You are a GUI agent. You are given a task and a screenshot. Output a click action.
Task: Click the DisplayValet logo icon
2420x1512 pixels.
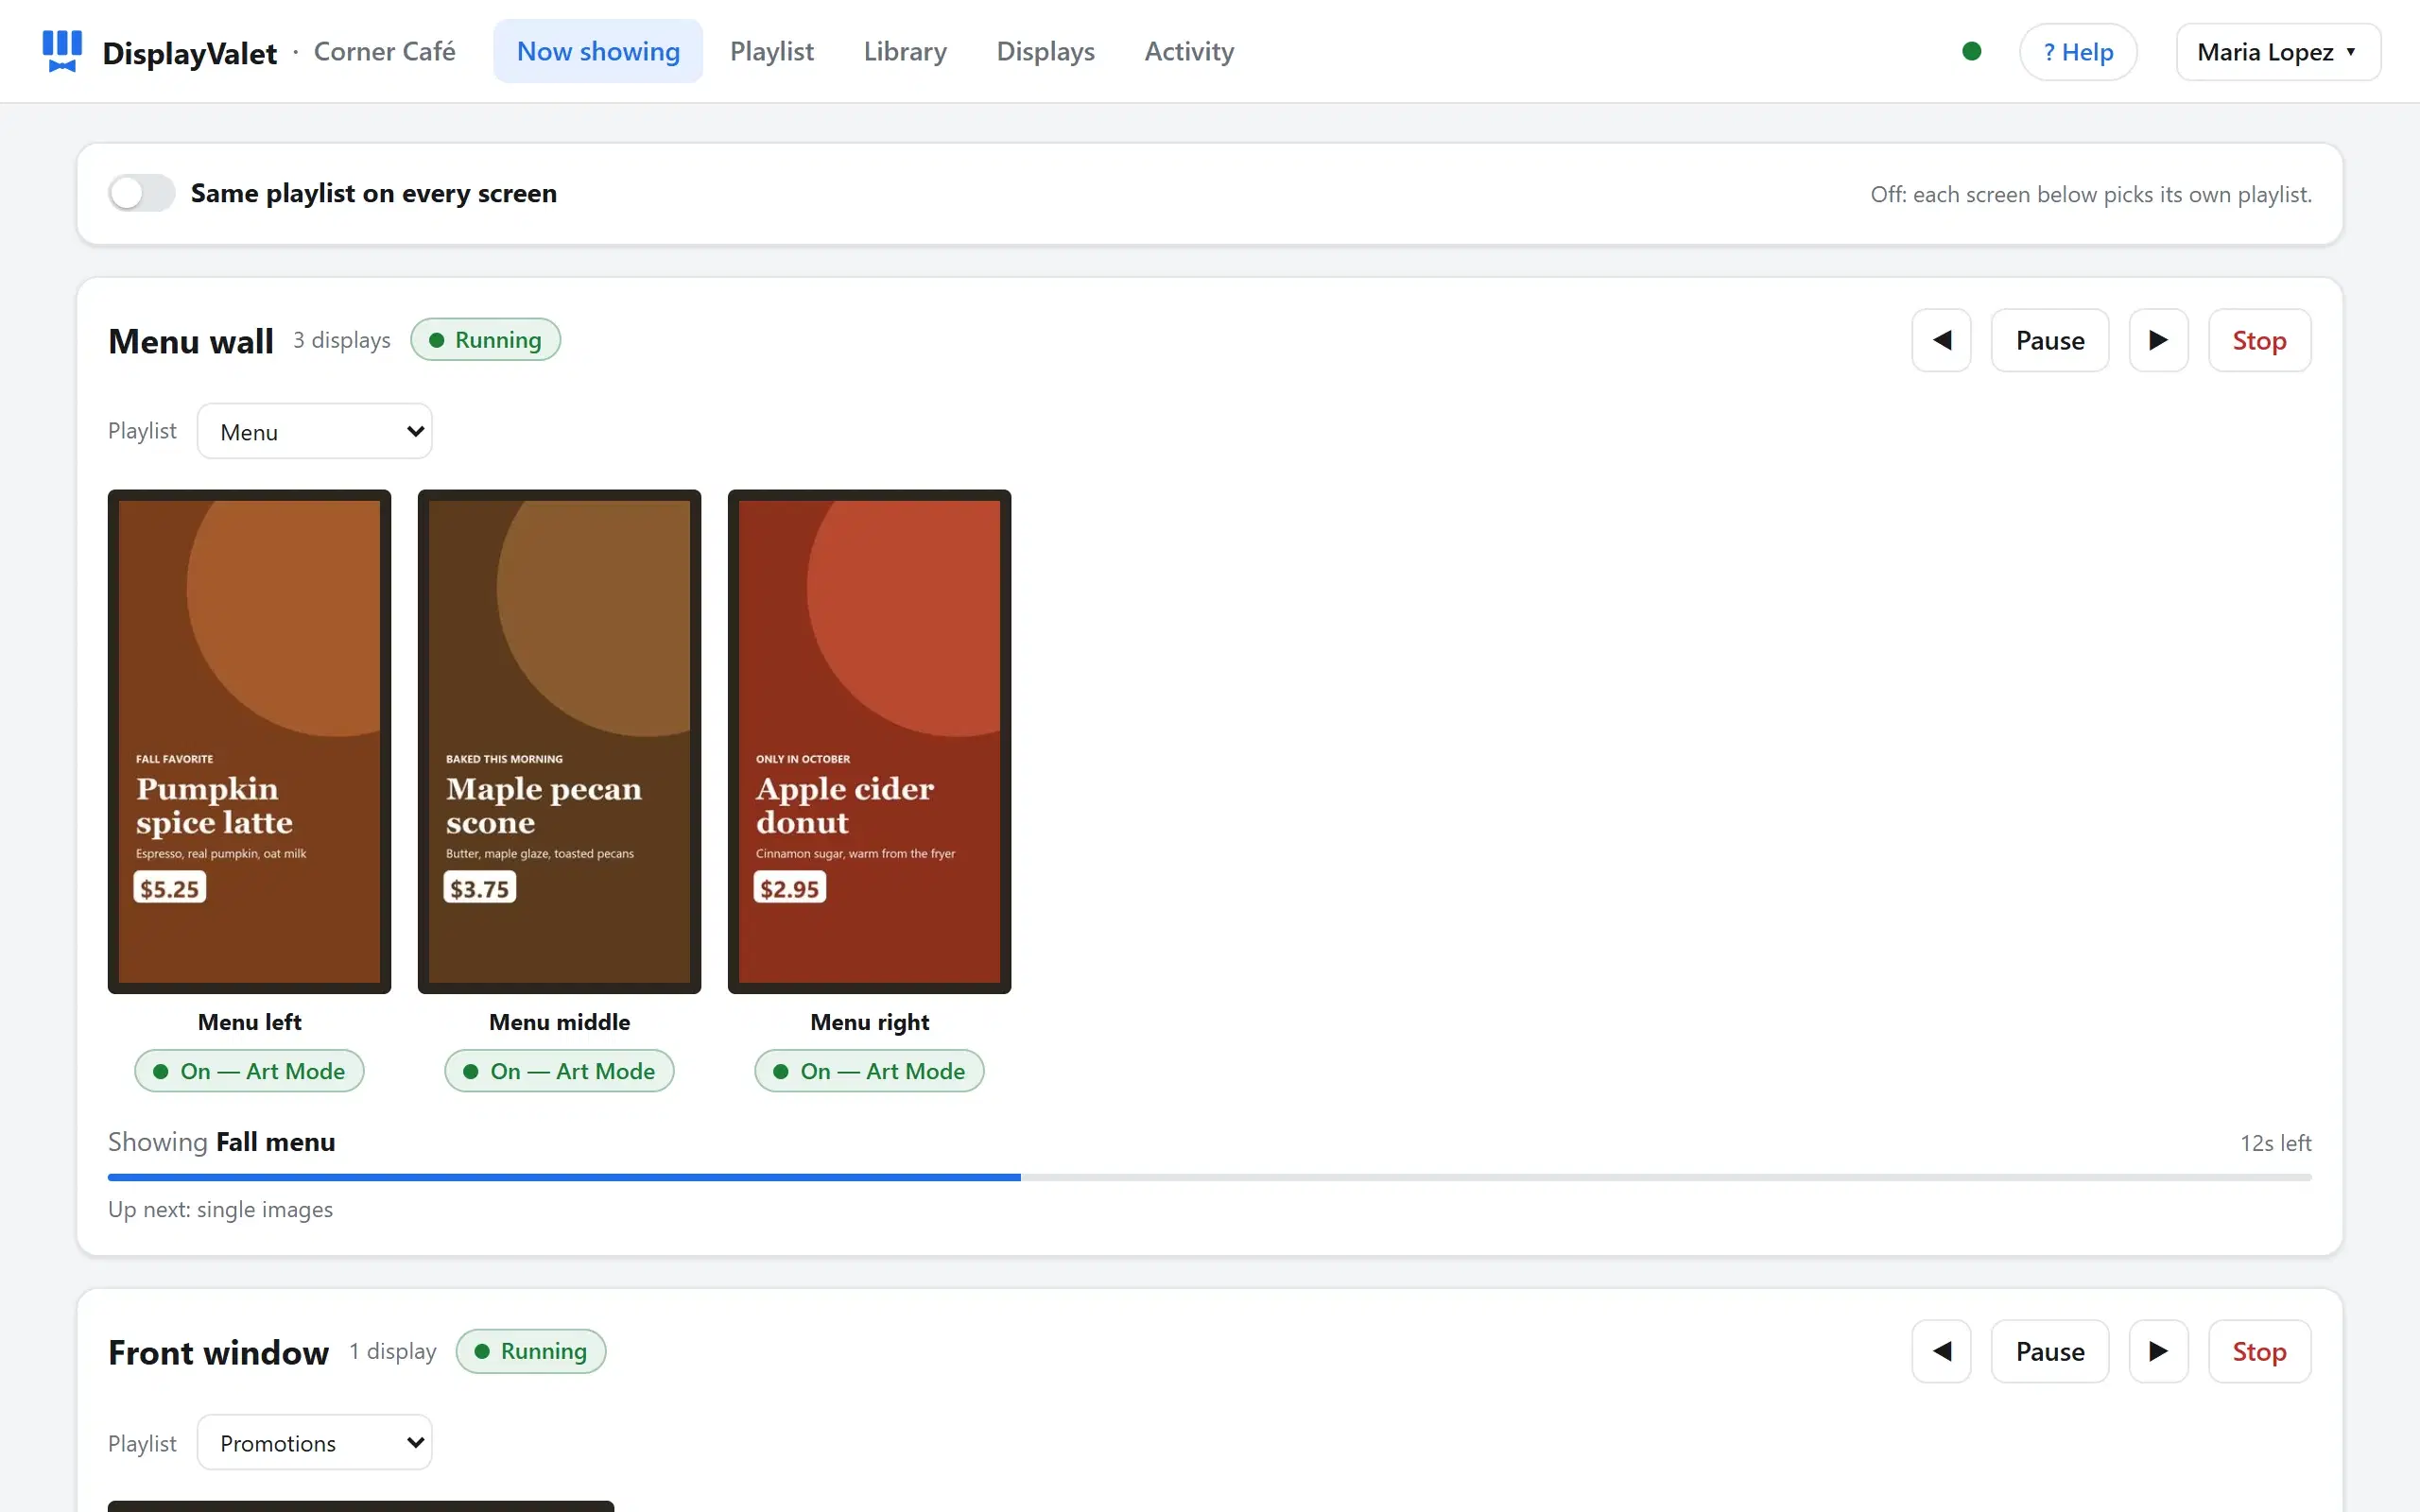[62, 51]
